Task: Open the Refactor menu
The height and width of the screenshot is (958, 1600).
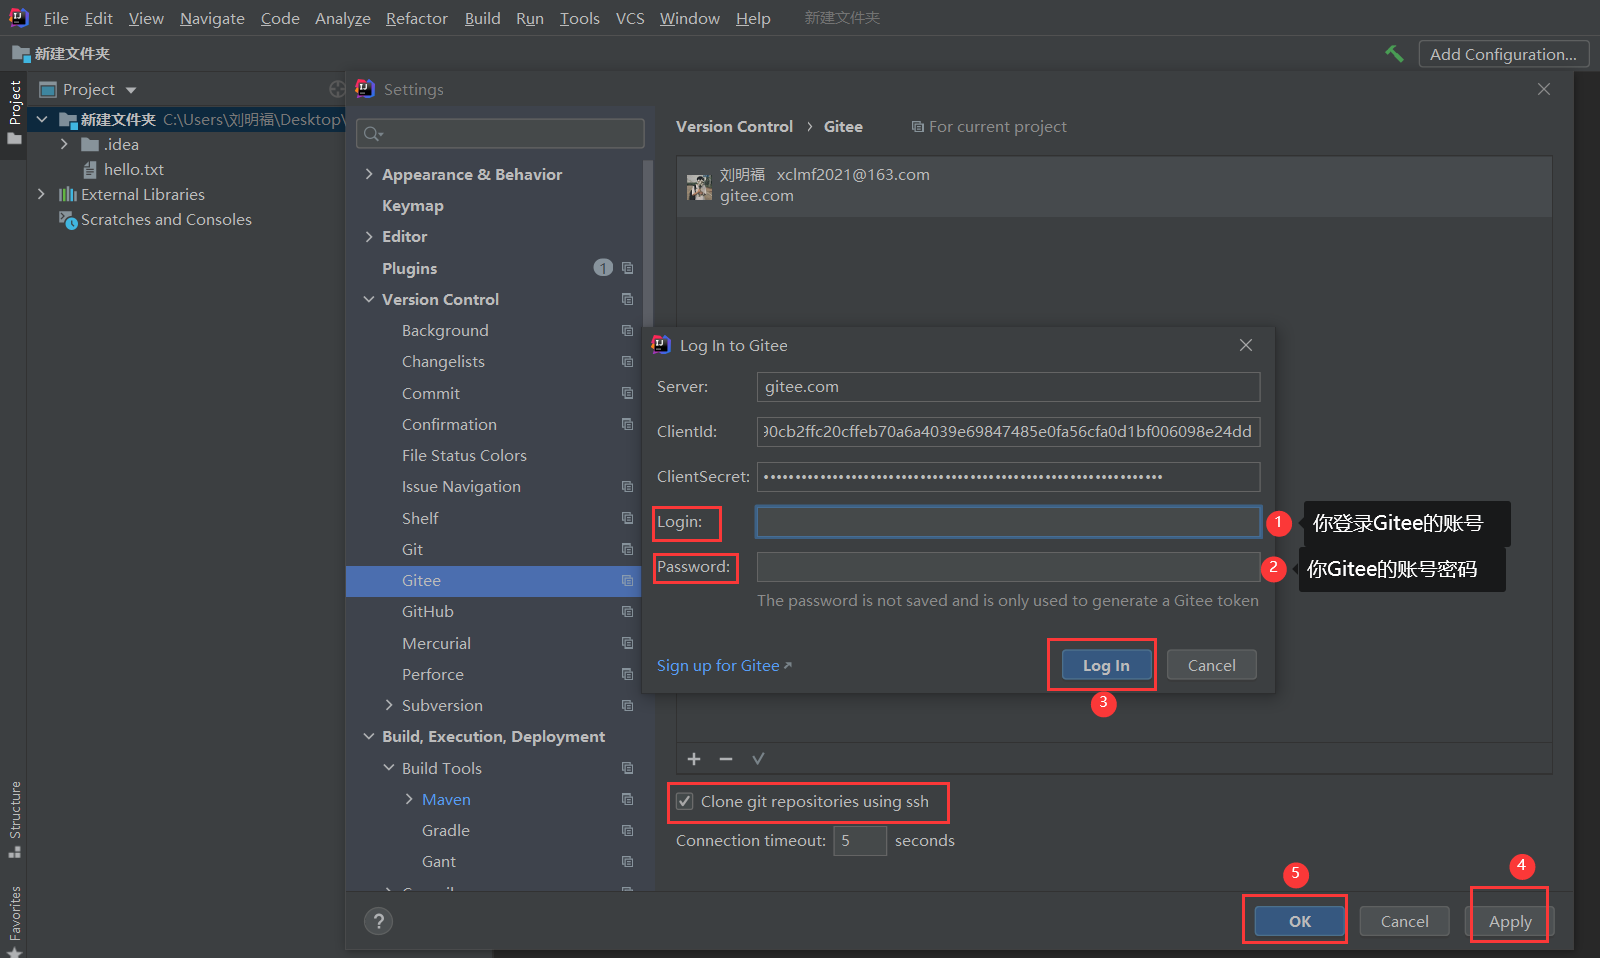Action: pyautogui.click(x=416, y=18)
